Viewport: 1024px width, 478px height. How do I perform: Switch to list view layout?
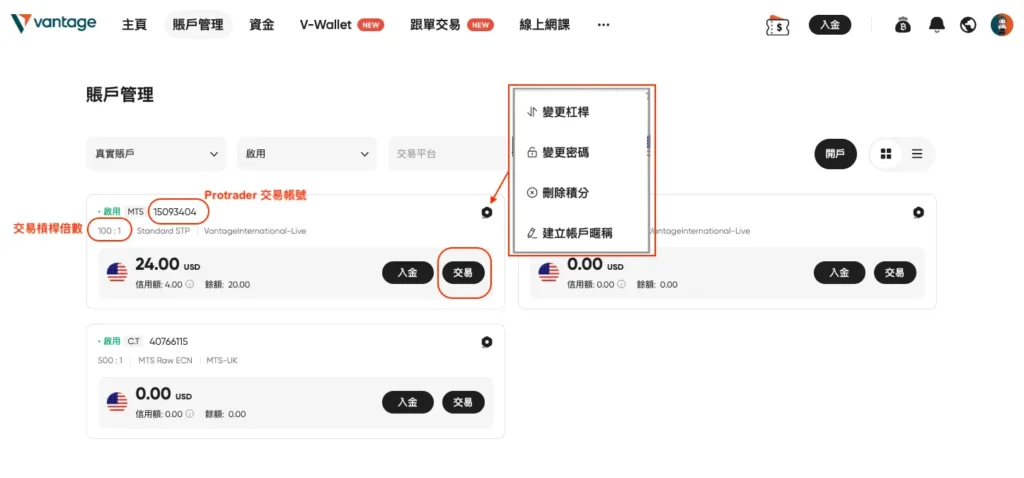pos(917,154)
